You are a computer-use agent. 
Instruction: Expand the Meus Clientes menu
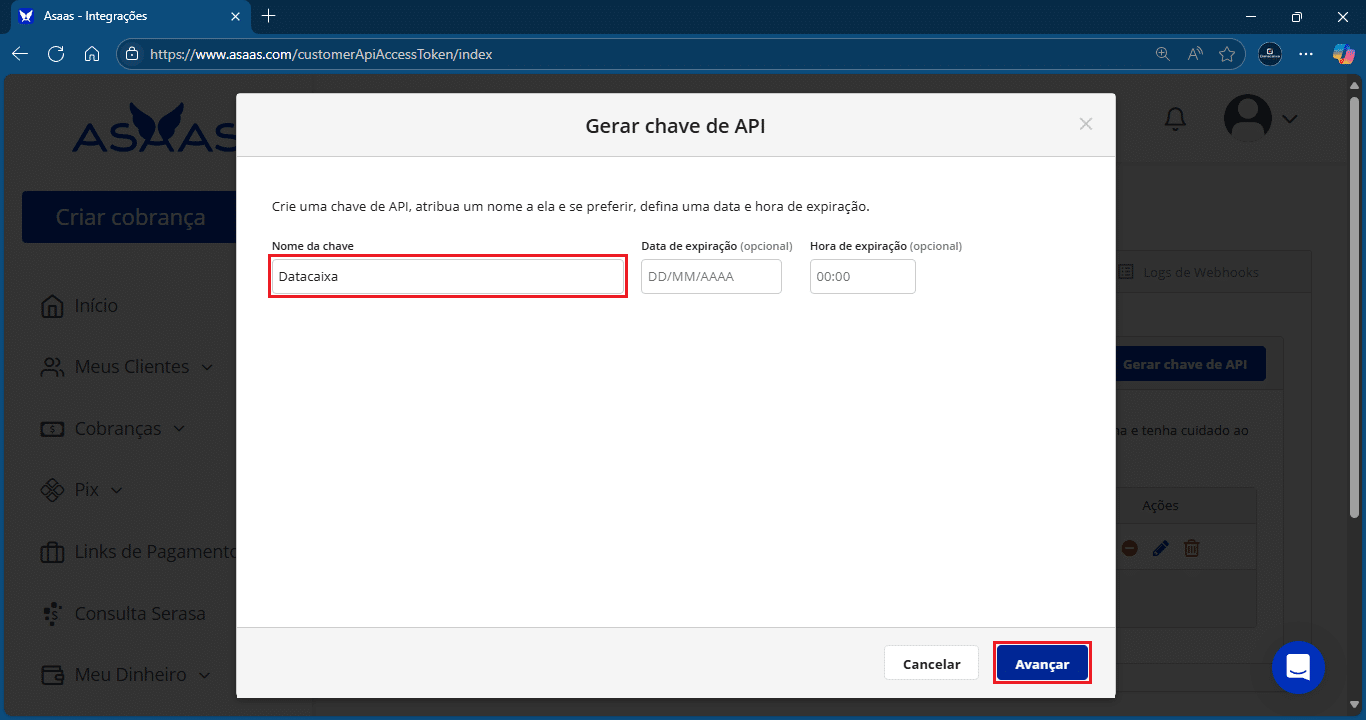[x=208, y=367]
